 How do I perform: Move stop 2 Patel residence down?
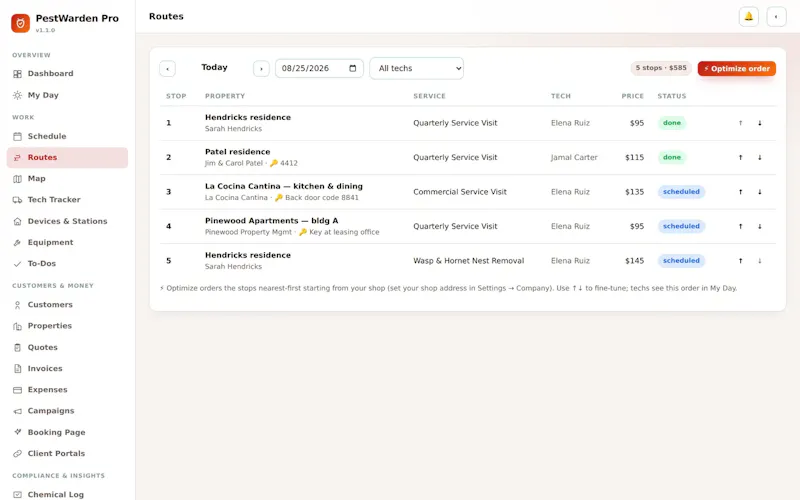[760, 158]
